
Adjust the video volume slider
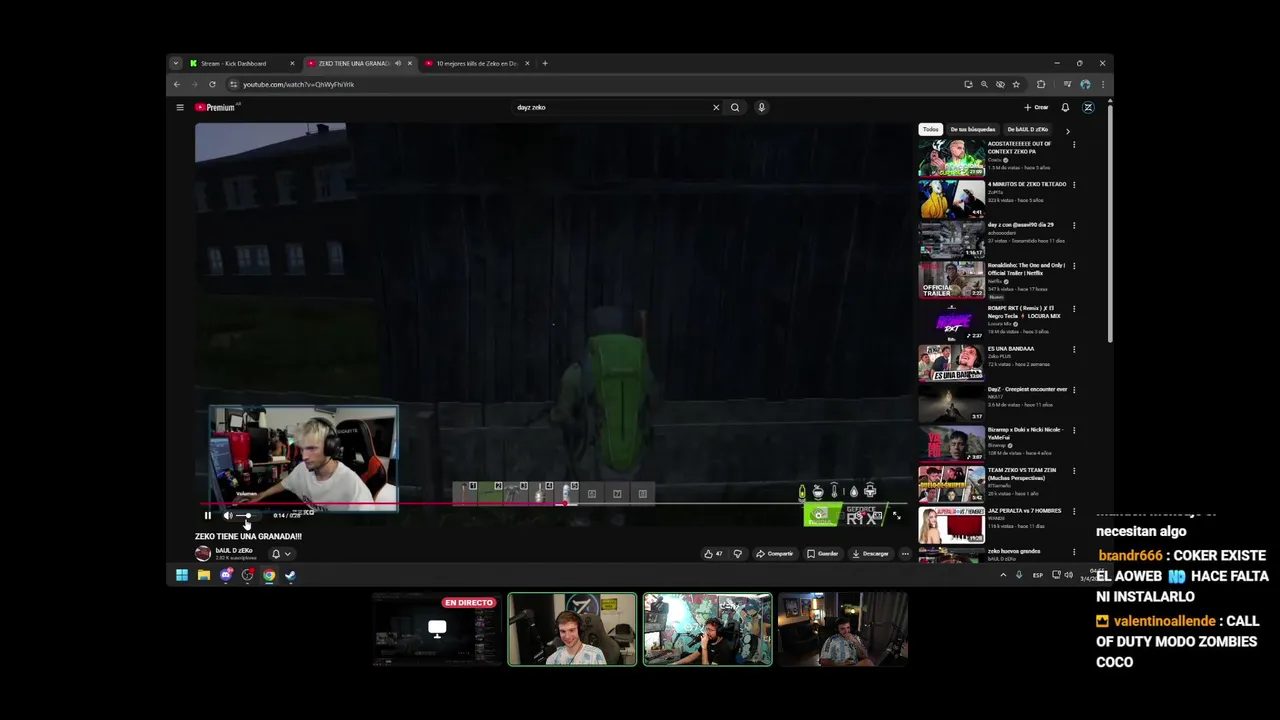point(245,515)
